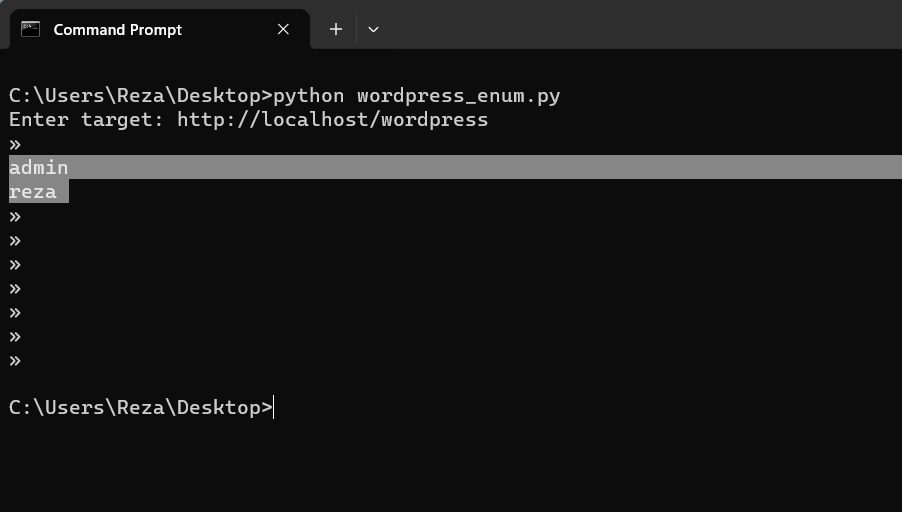Viewport: 902px width, 512px height.
Task: Click the » symbol directly below reza
Action: 15,216
